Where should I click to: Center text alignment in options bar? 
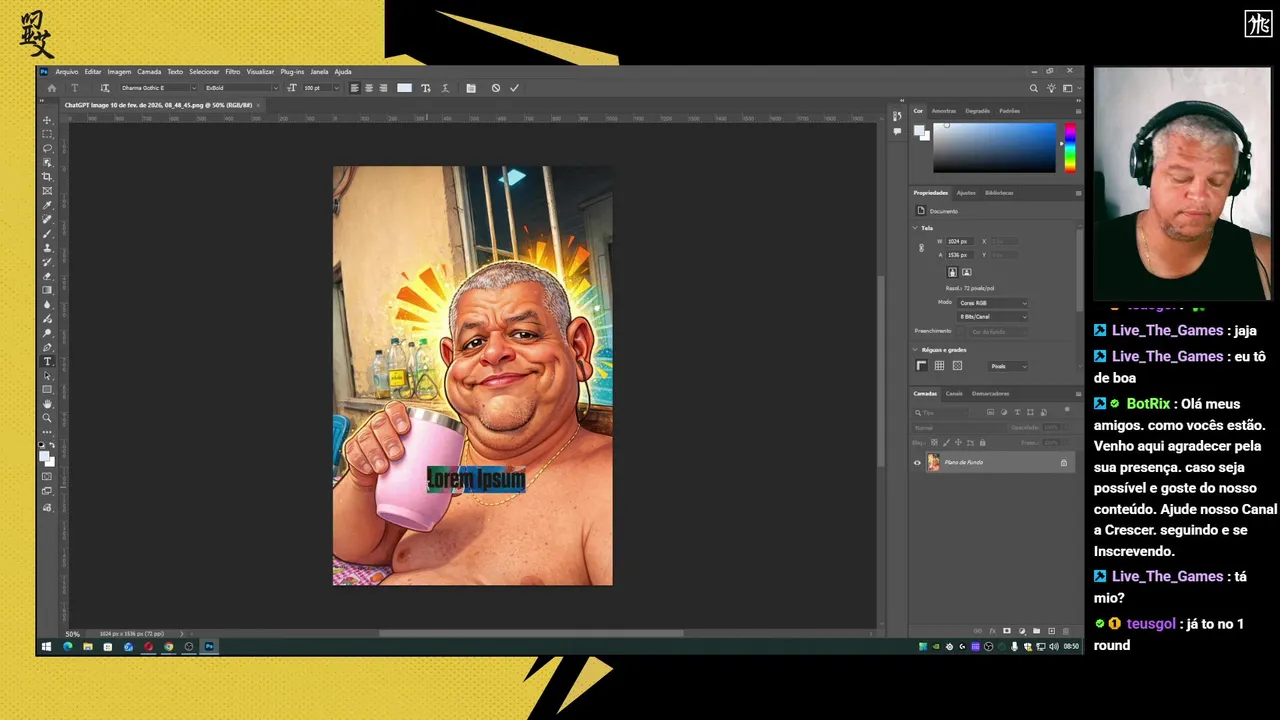pos(369,88)
